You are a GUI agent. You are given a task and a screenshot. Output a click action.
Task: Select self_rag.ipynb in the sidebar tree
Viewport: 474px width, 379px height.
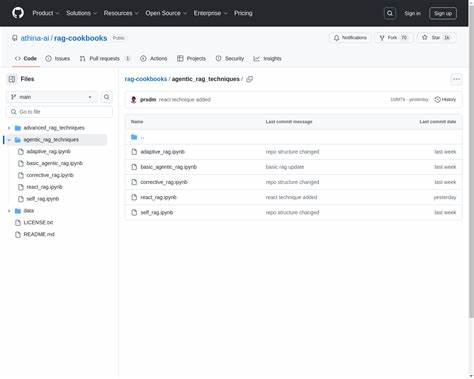(43, 199)
